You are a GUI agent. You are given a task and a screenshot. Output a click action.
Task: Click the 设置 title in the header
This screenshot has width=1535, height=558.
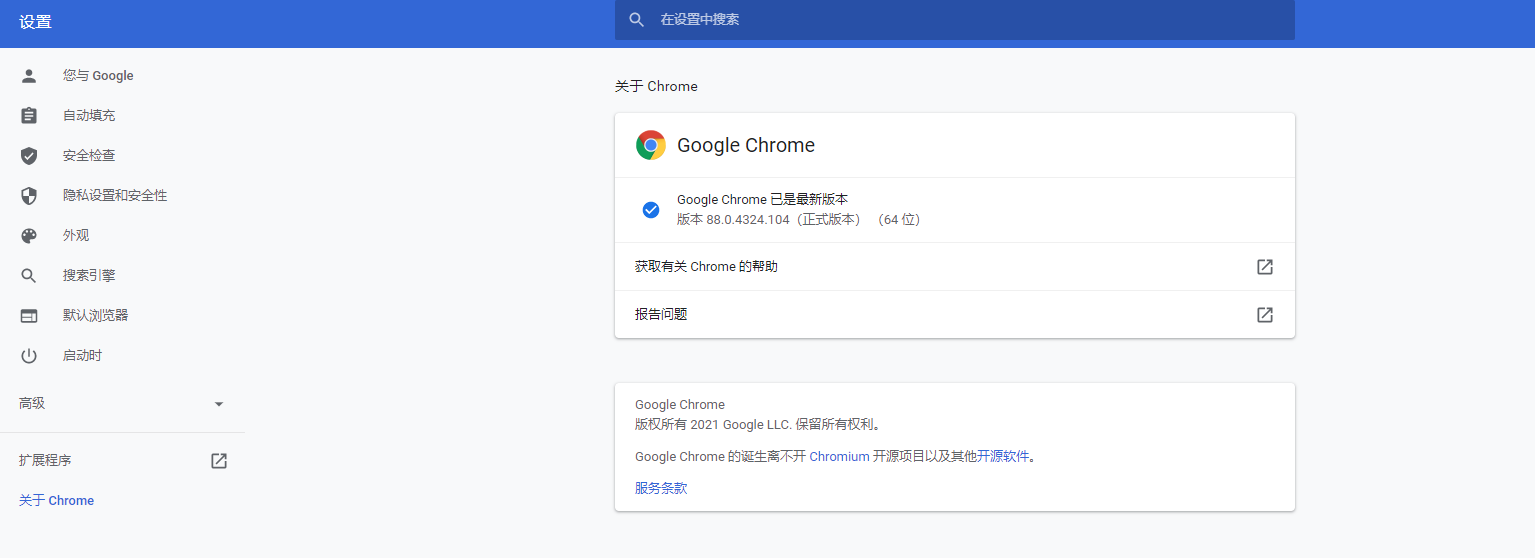pos(35,22)
